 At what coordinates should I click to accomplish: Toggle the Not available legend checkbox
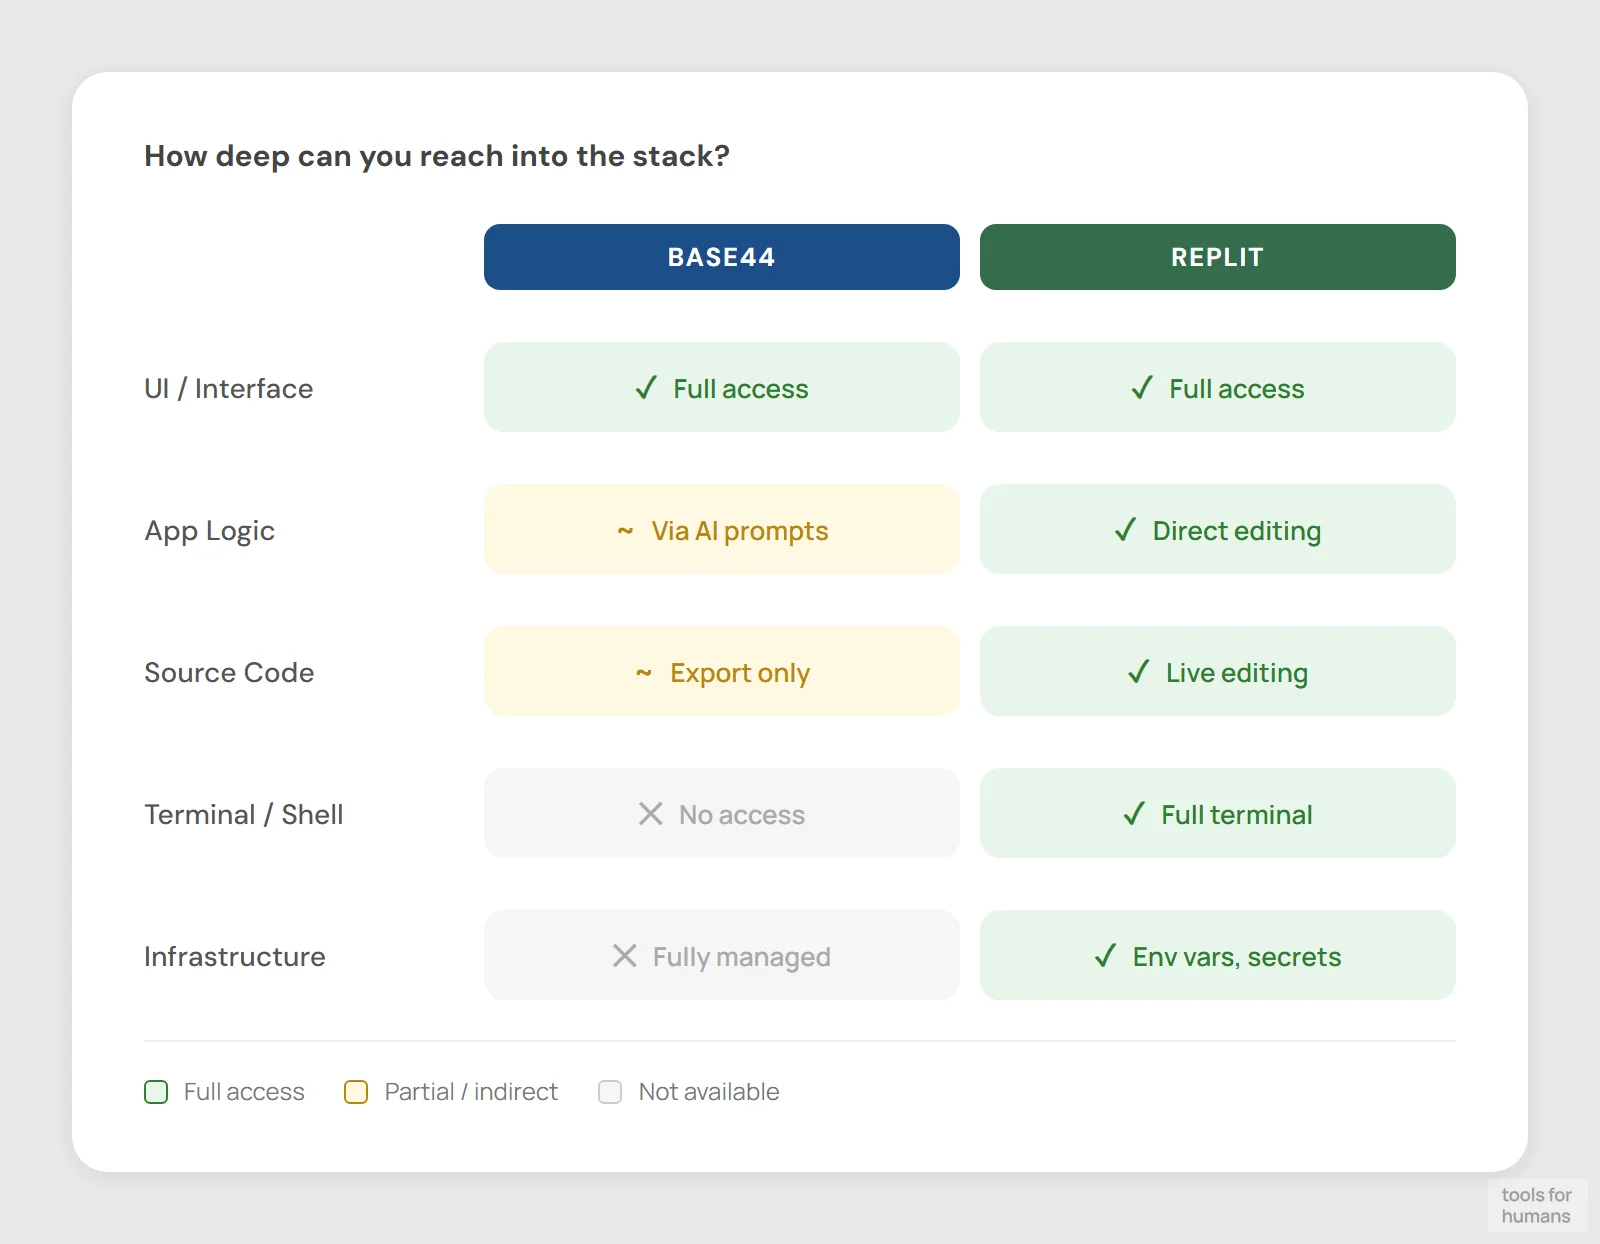click(x=610, y=1092)
